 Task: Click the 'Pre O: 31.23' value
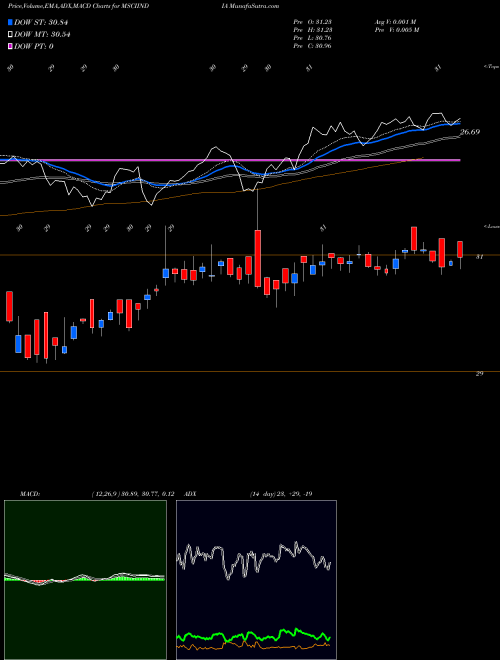coord(313,22)
